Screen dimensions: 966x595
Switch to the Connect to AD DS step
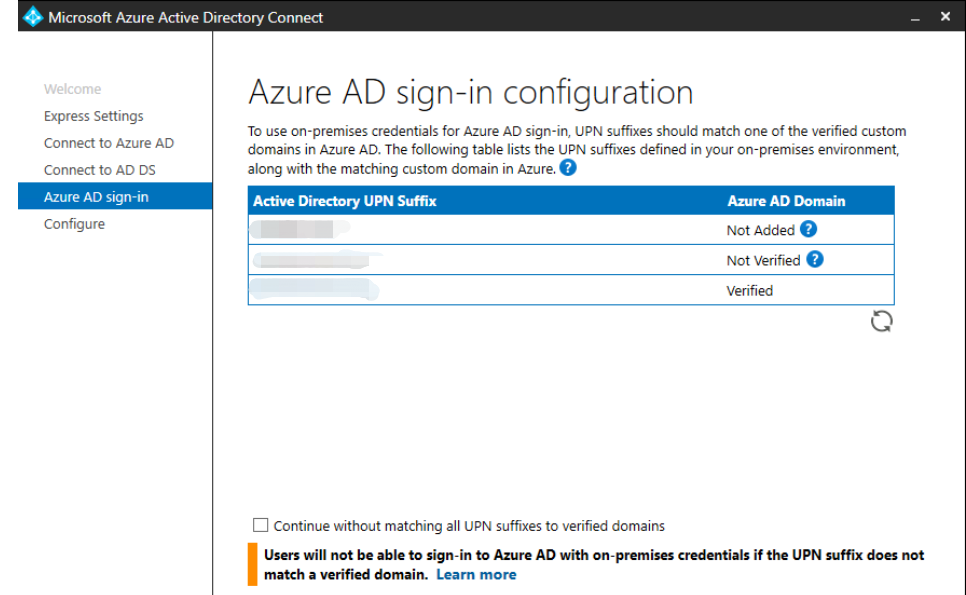(x=99, y=170)
